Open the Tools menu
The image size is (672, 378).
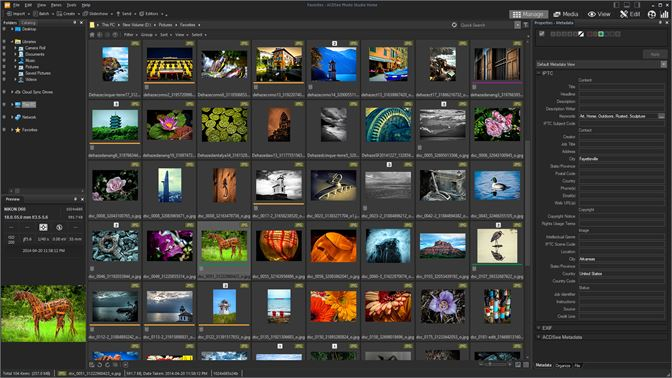(72, 5)
